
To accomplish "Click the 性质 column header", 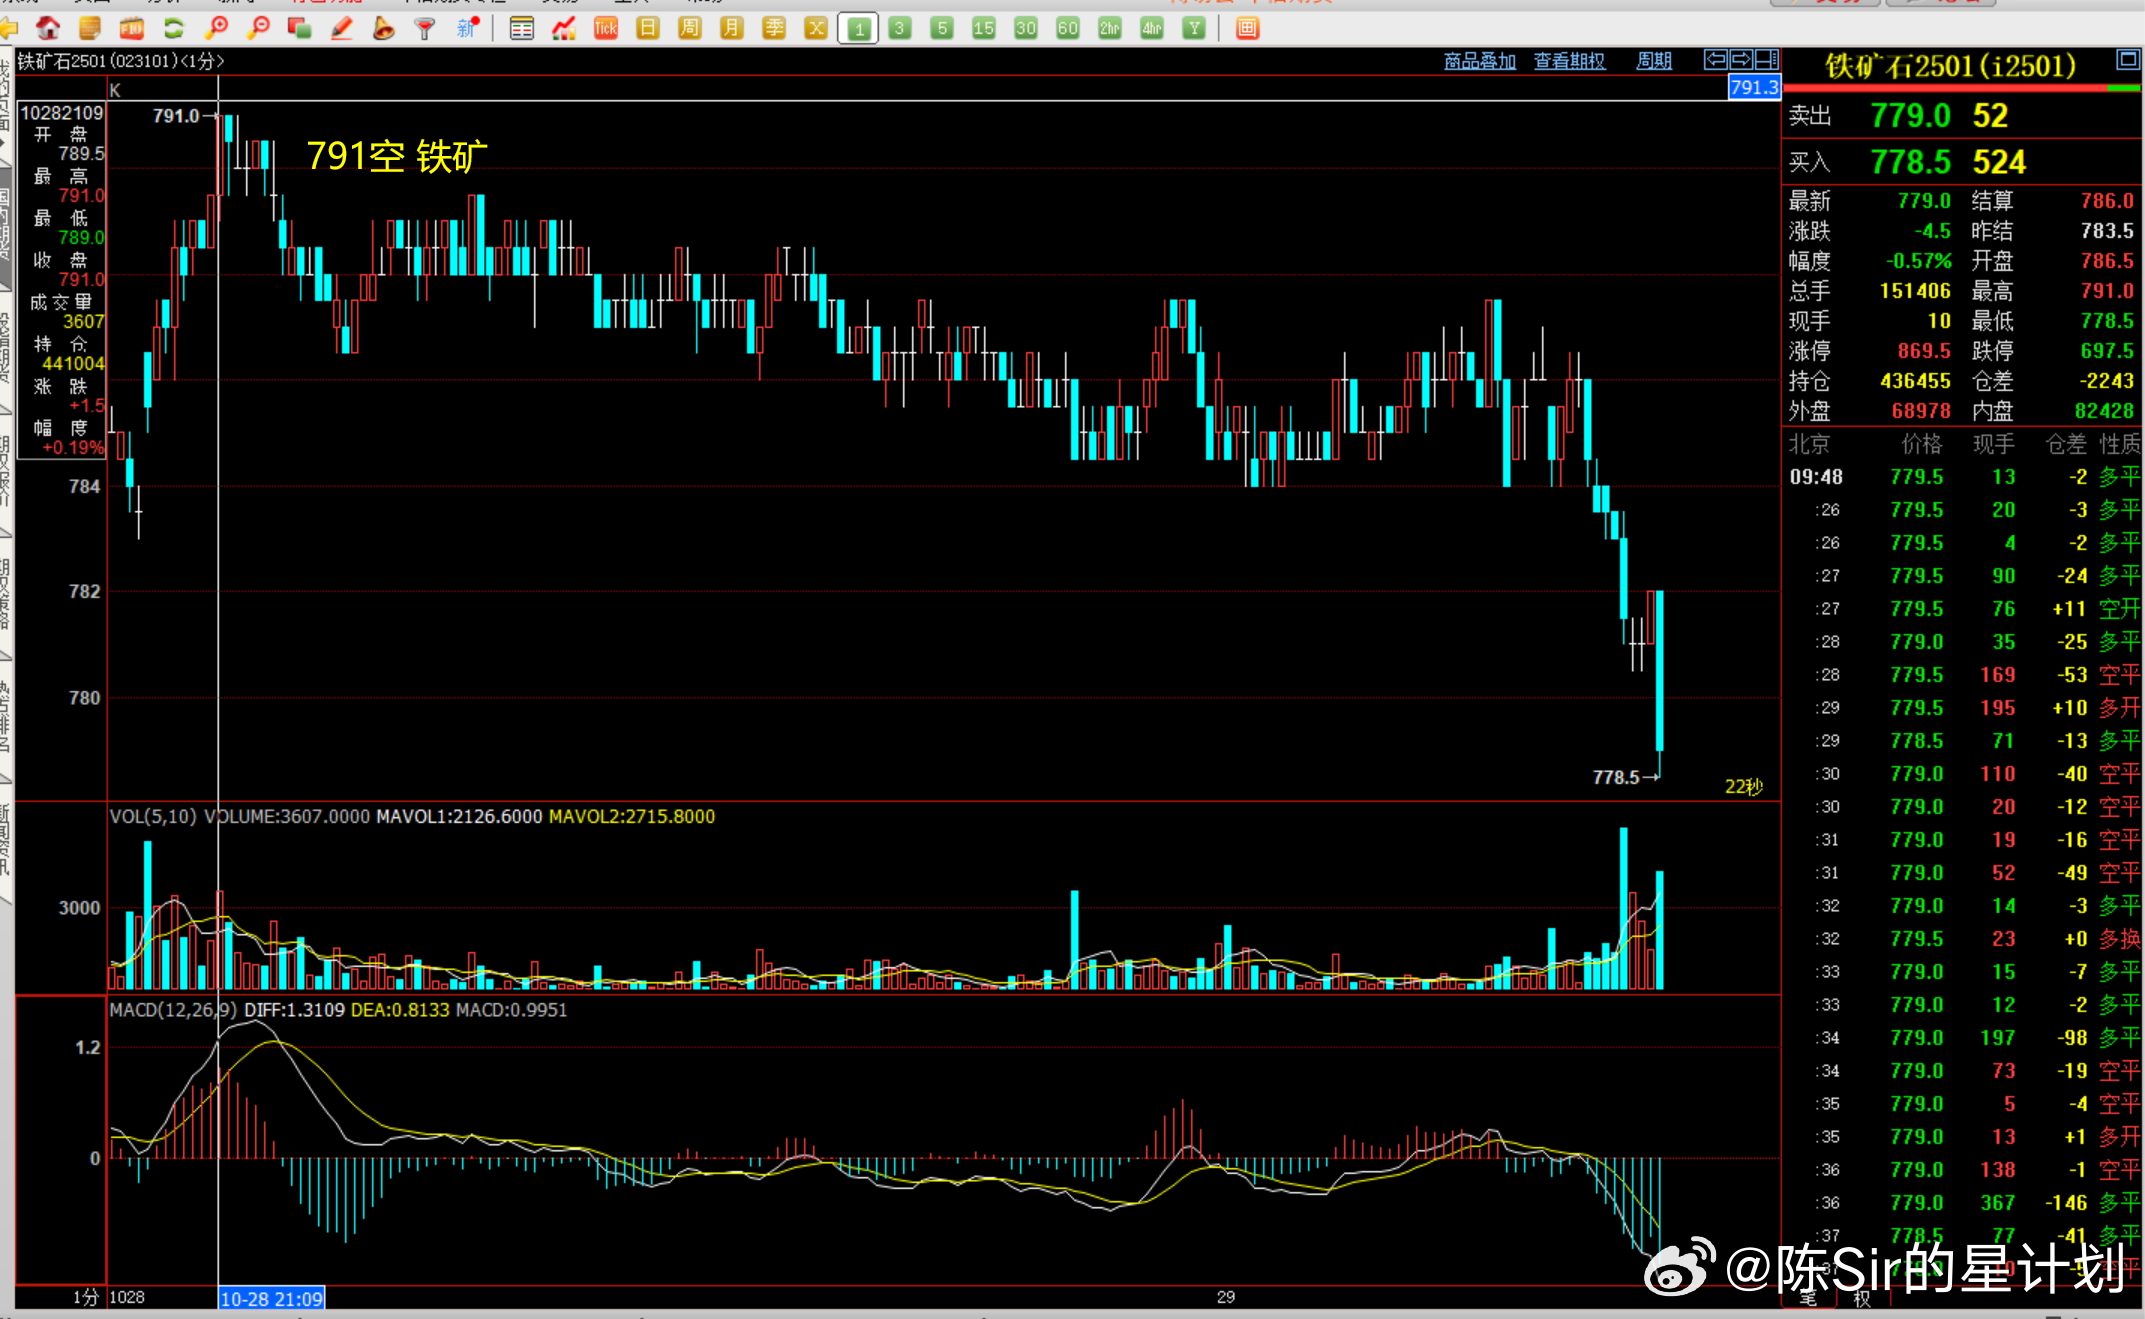I will 2120,444.
